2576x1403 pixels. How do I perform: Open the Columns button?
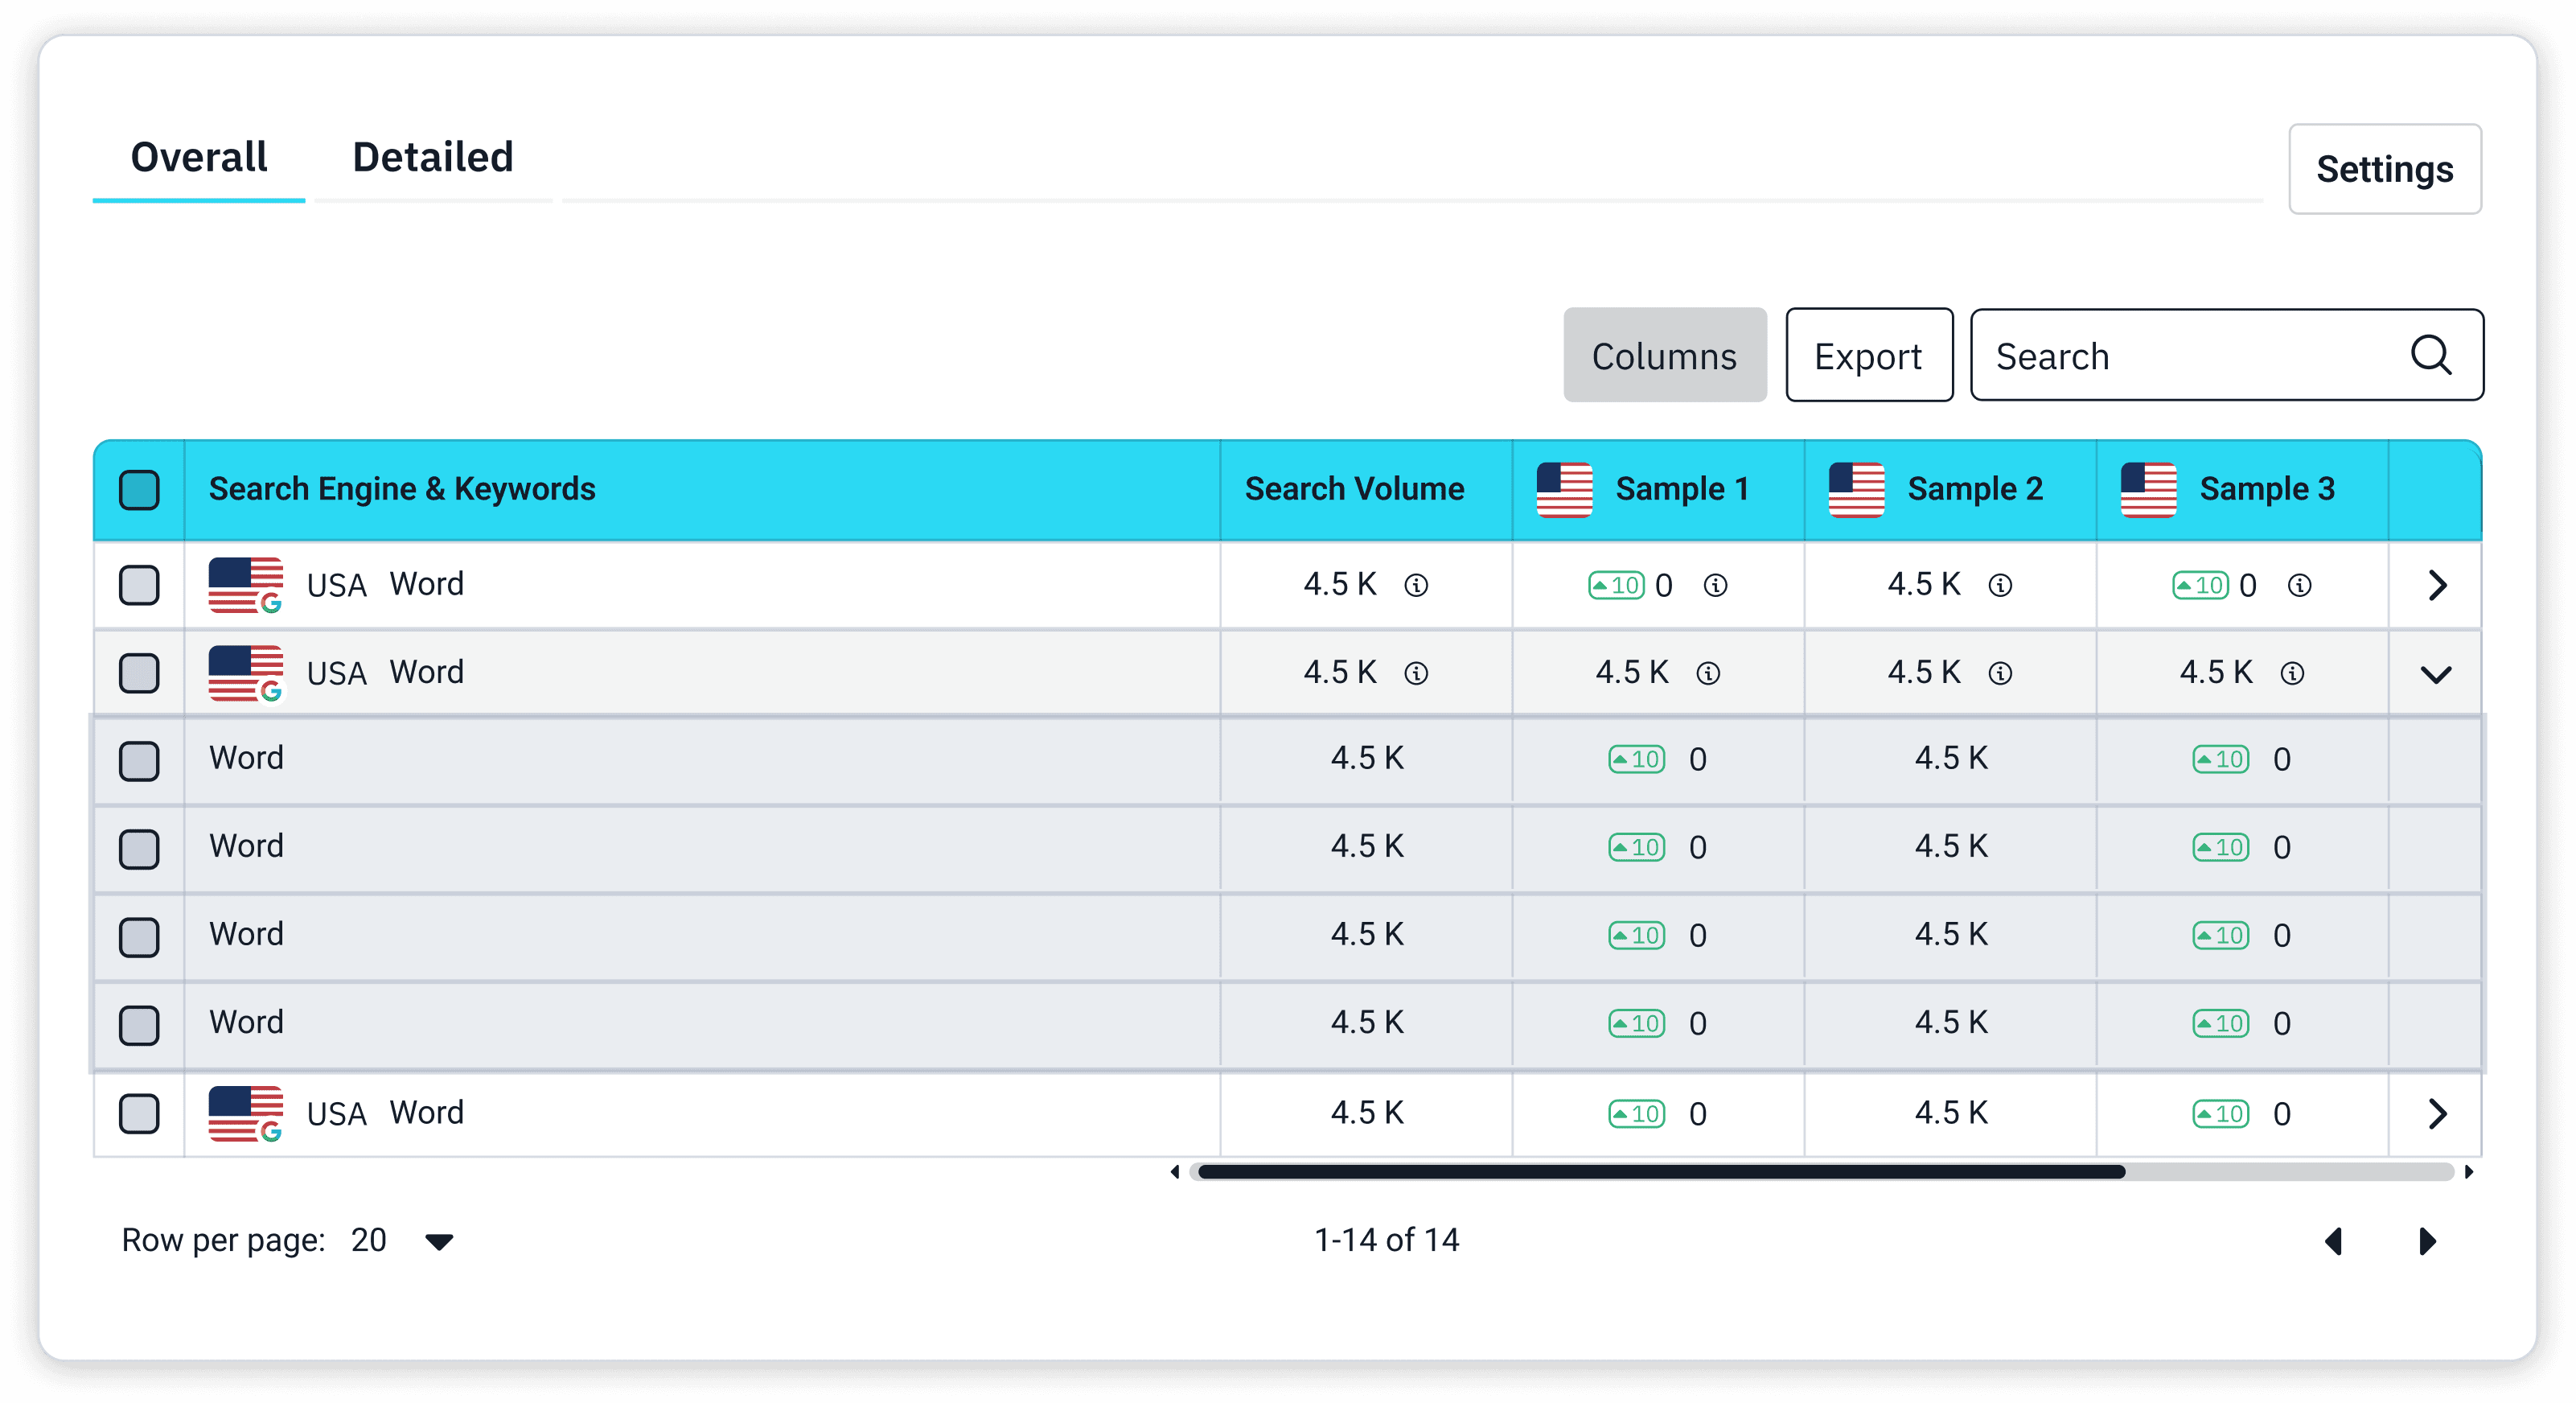tap(1664, 355)
